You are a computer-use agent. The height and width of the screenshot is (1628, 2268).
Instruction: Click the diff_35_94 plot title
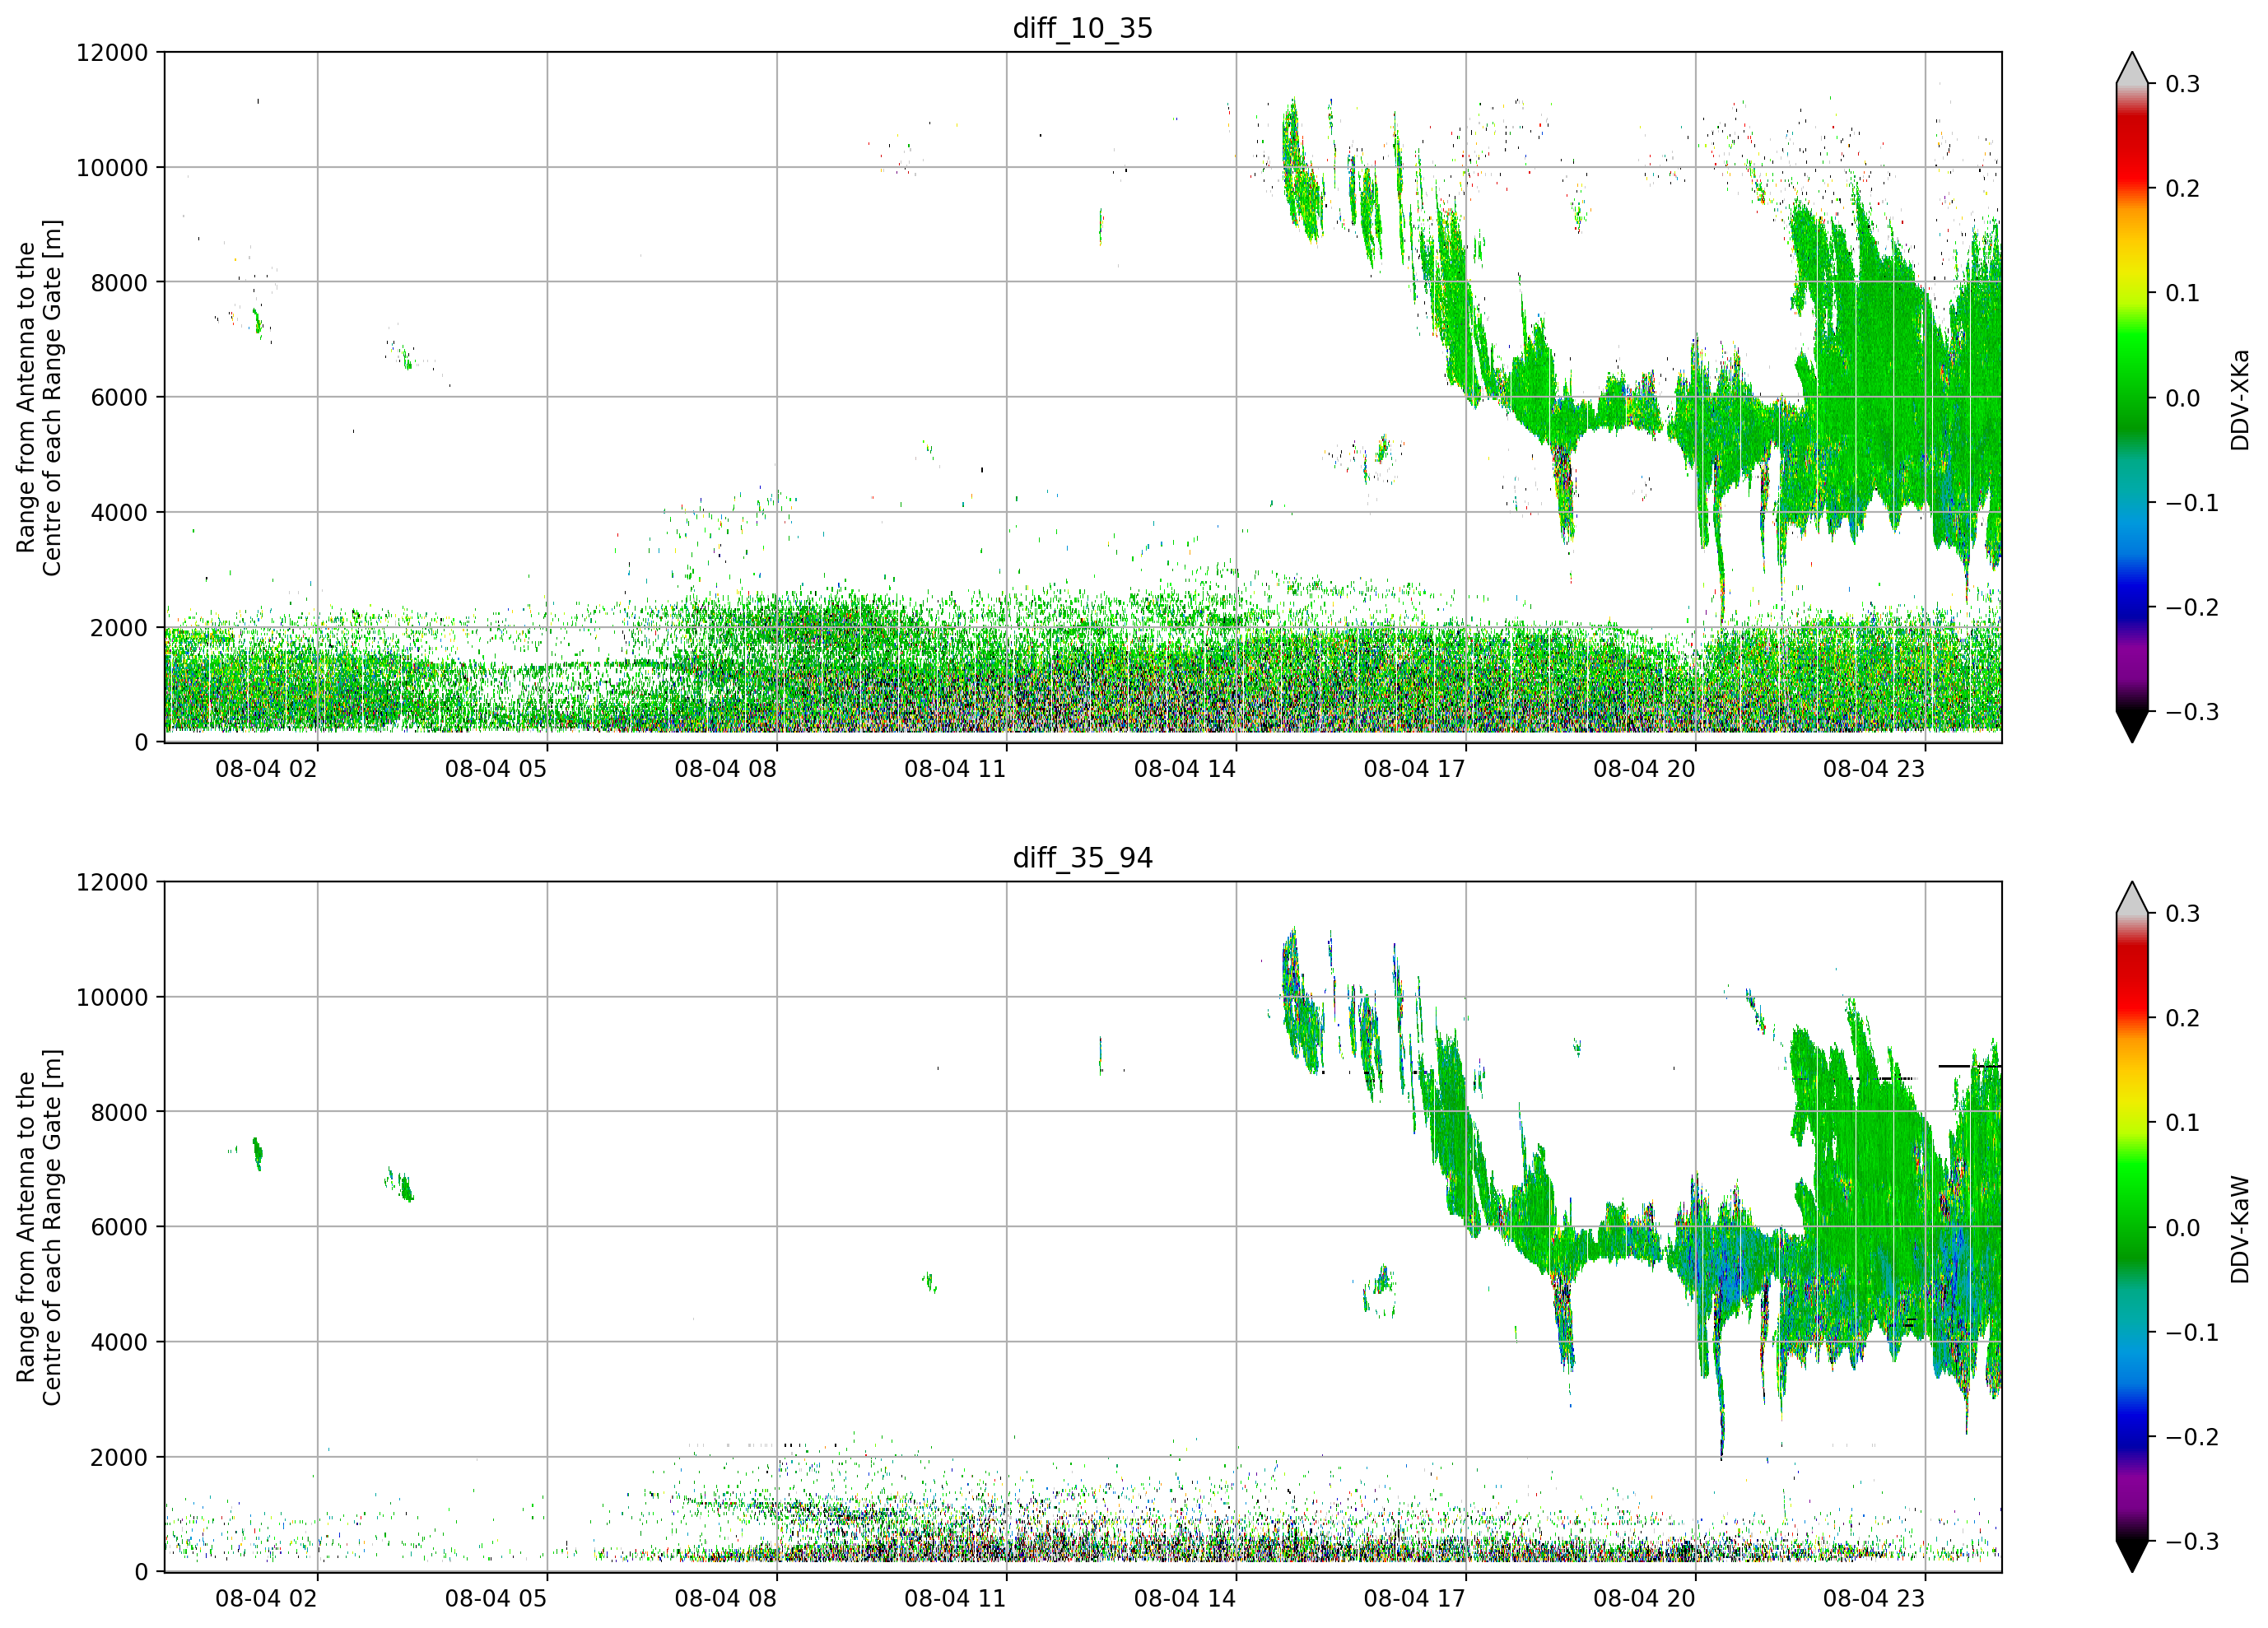(1082, 858)
